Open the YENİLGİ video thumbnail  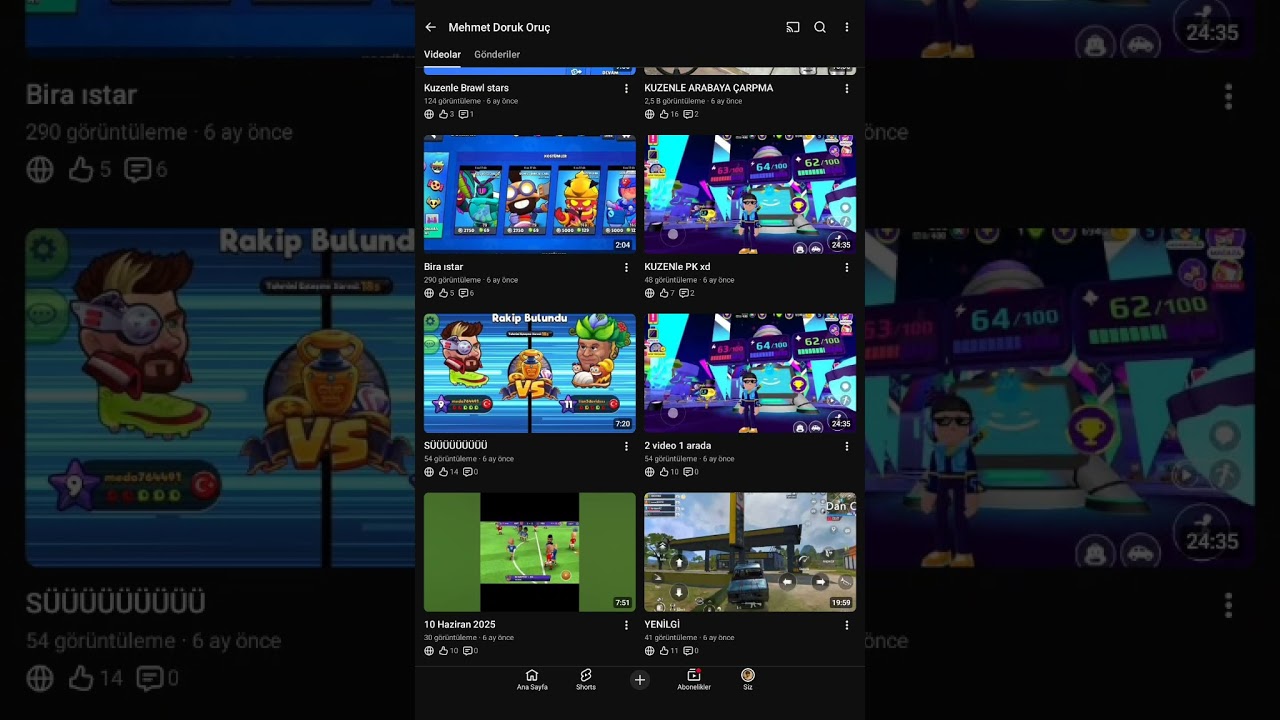pos(750,552)
